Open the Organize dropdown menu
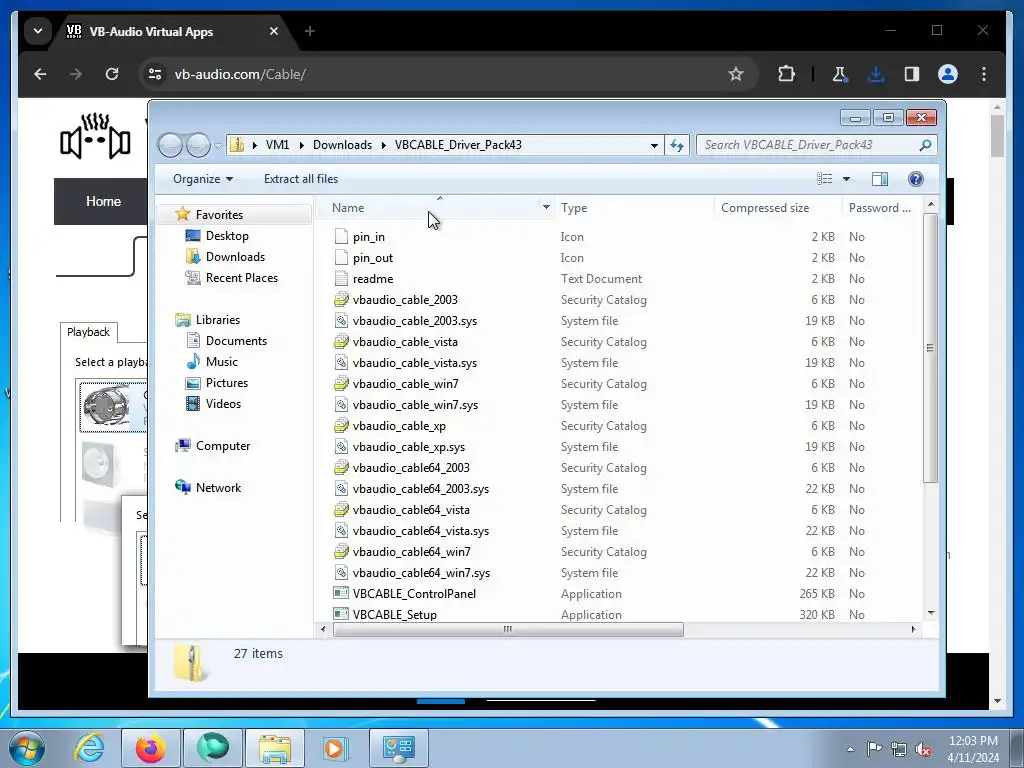Screen dimensions: 1024x768 tap(202, 179)
